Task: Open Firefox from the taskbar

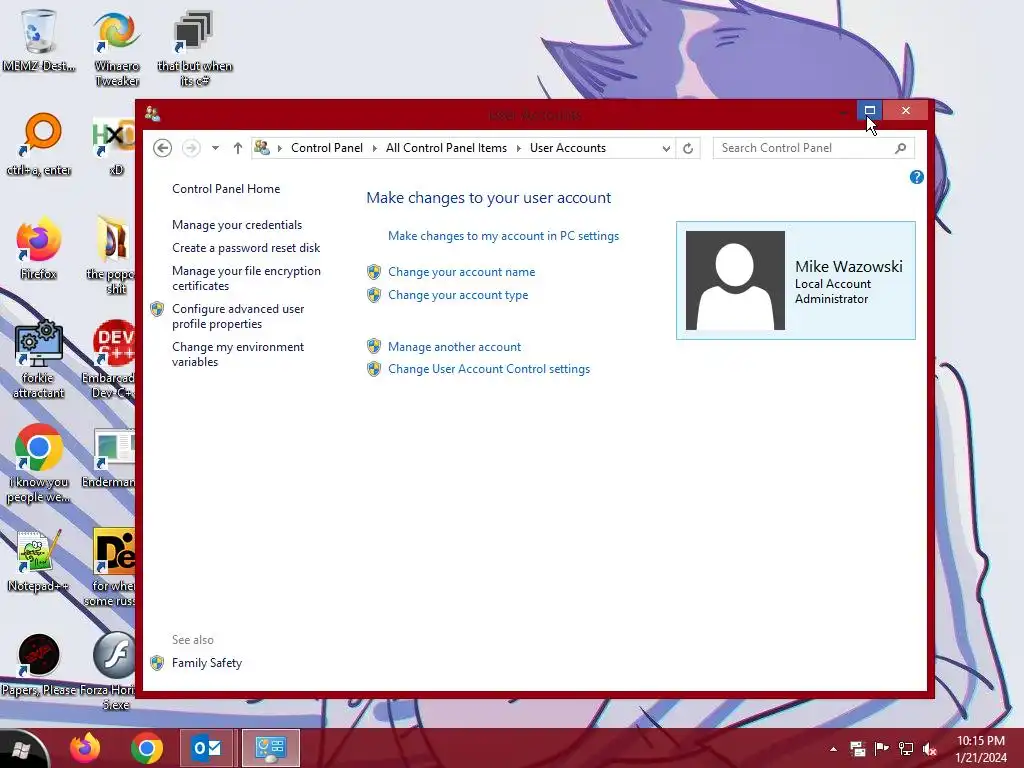Action: tap(85, 748)
